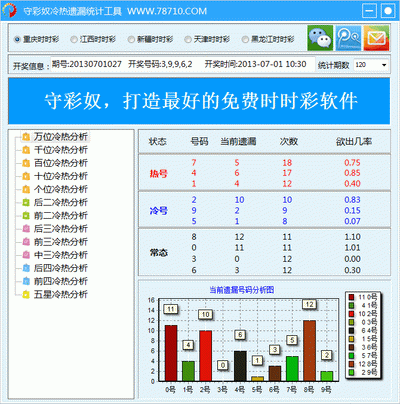Click the 当前遗漏 column header
The image size is (400, 404).
(x=238, y=142)
